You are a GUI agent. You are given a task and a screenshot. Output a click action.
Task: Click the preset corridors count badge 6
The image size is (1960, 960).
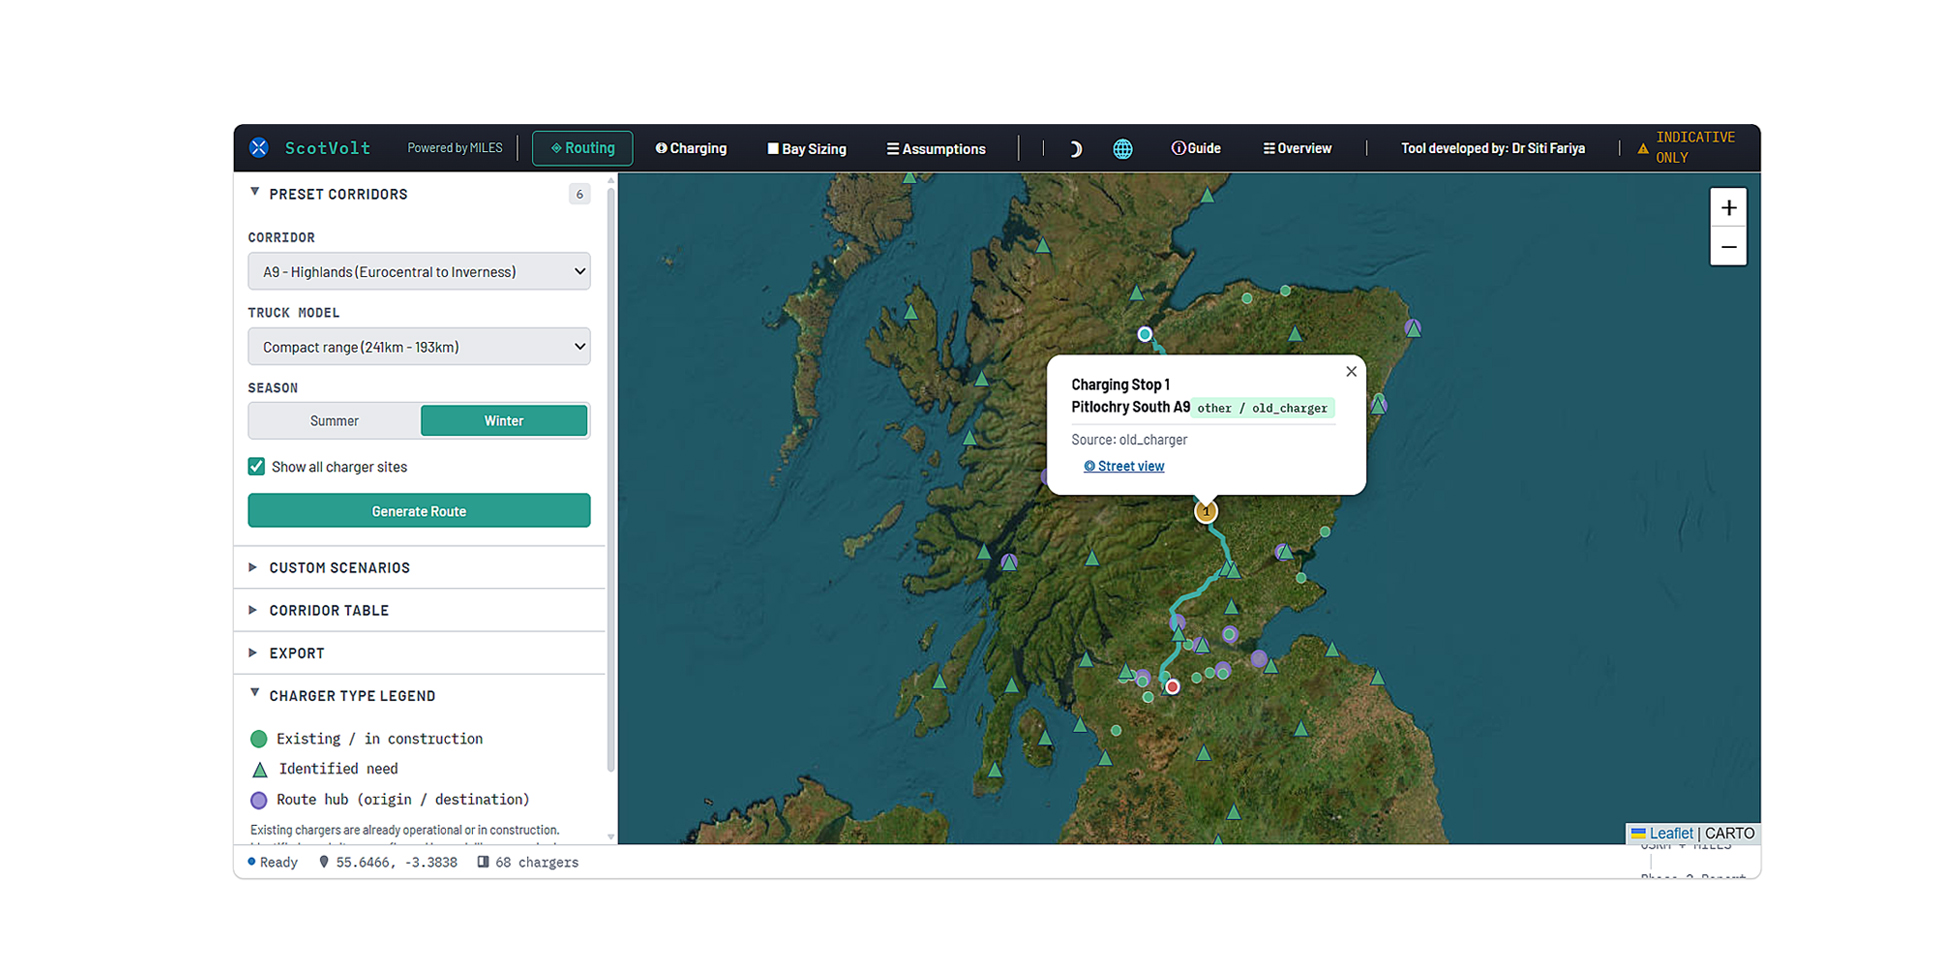[x=579, y=194]
